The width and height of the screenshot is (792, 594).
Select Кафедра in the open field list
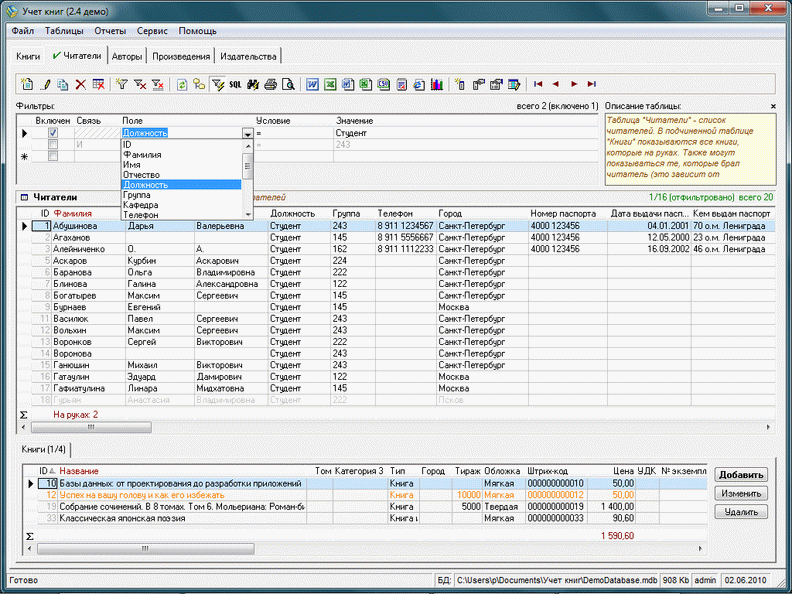[x=140, y=205]
